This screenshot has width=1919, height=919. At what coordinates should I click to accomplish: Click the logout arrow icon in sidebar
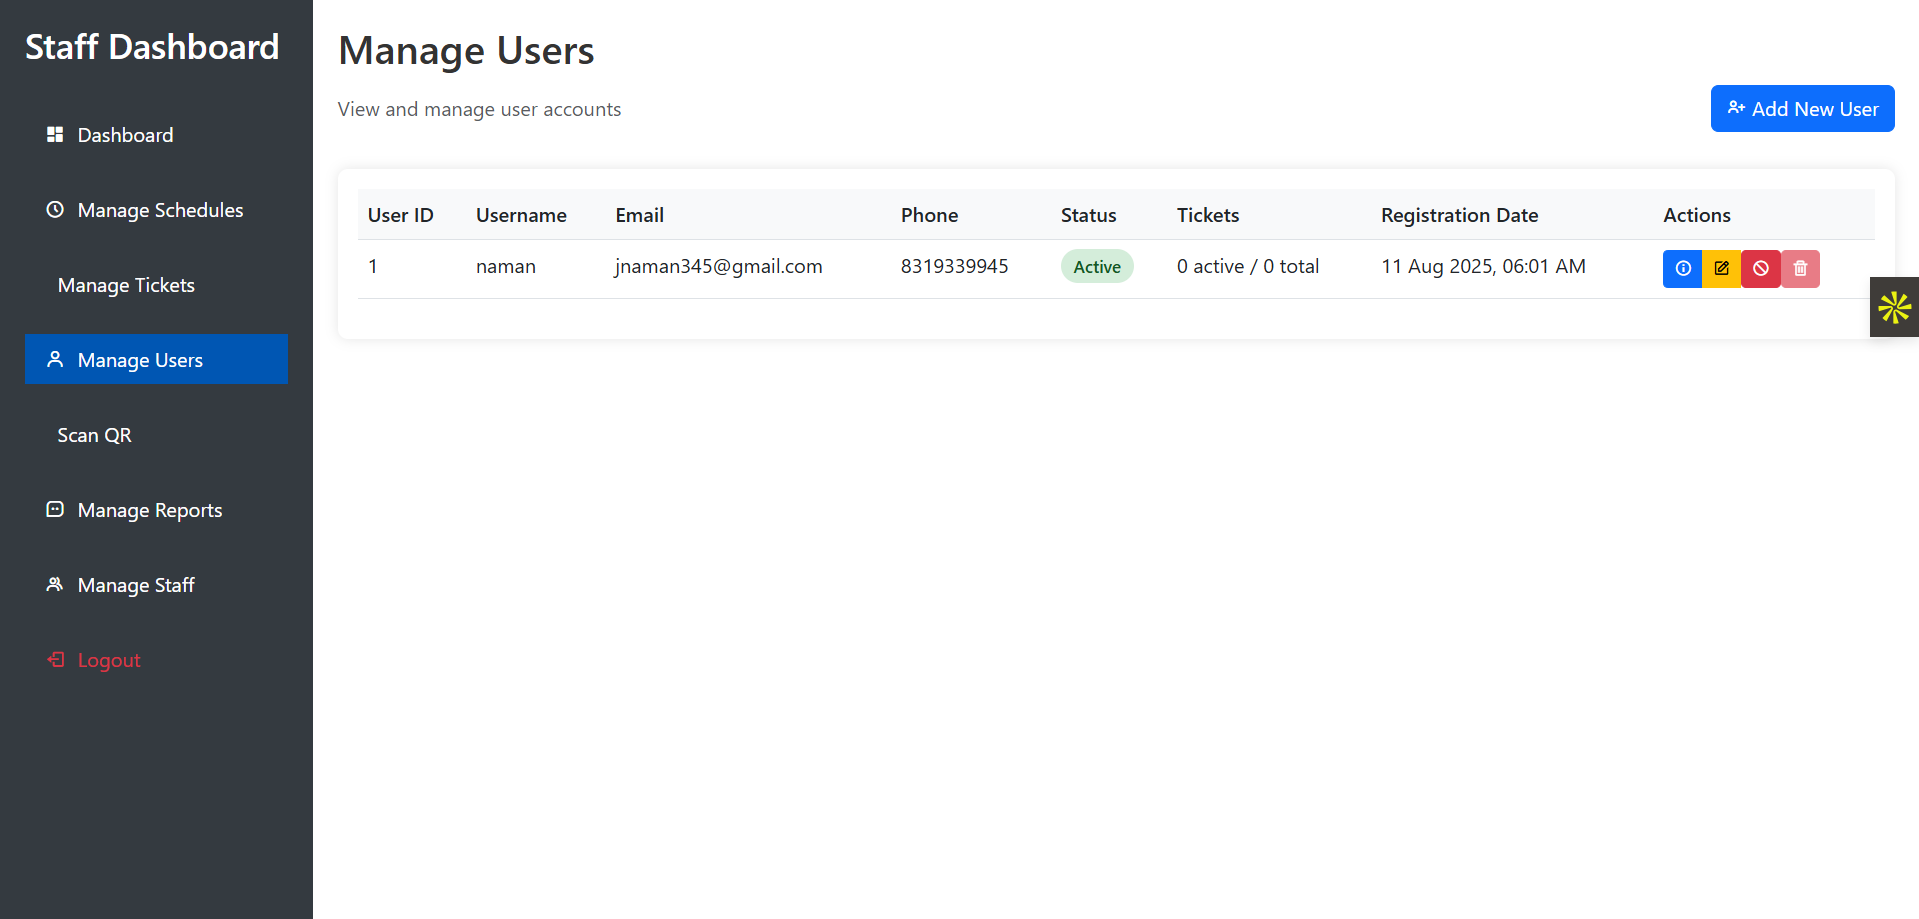(x=55, y=659)
